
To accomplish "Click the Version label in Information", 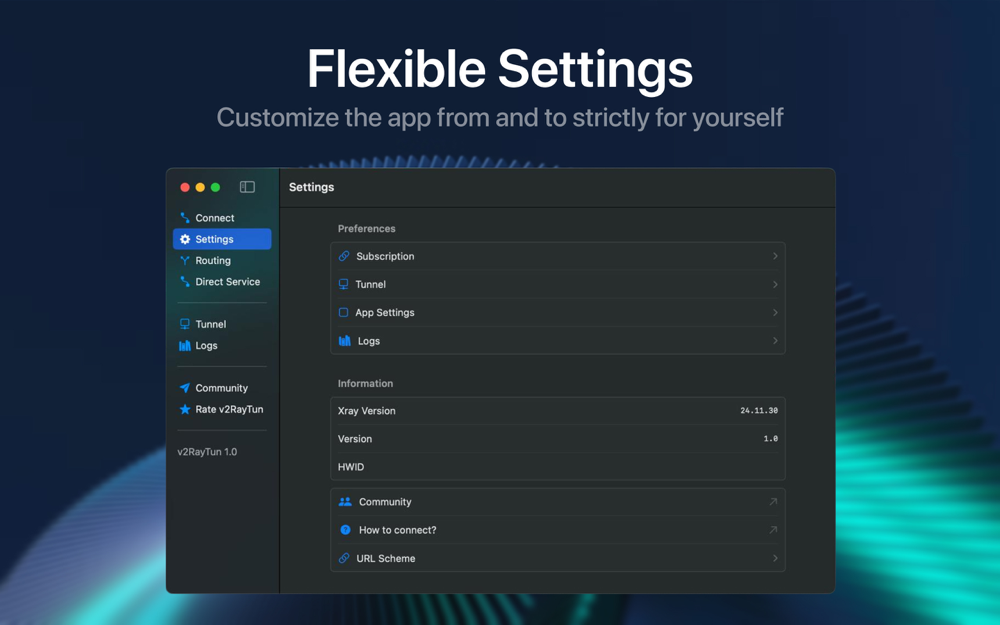I will (355, 439).
